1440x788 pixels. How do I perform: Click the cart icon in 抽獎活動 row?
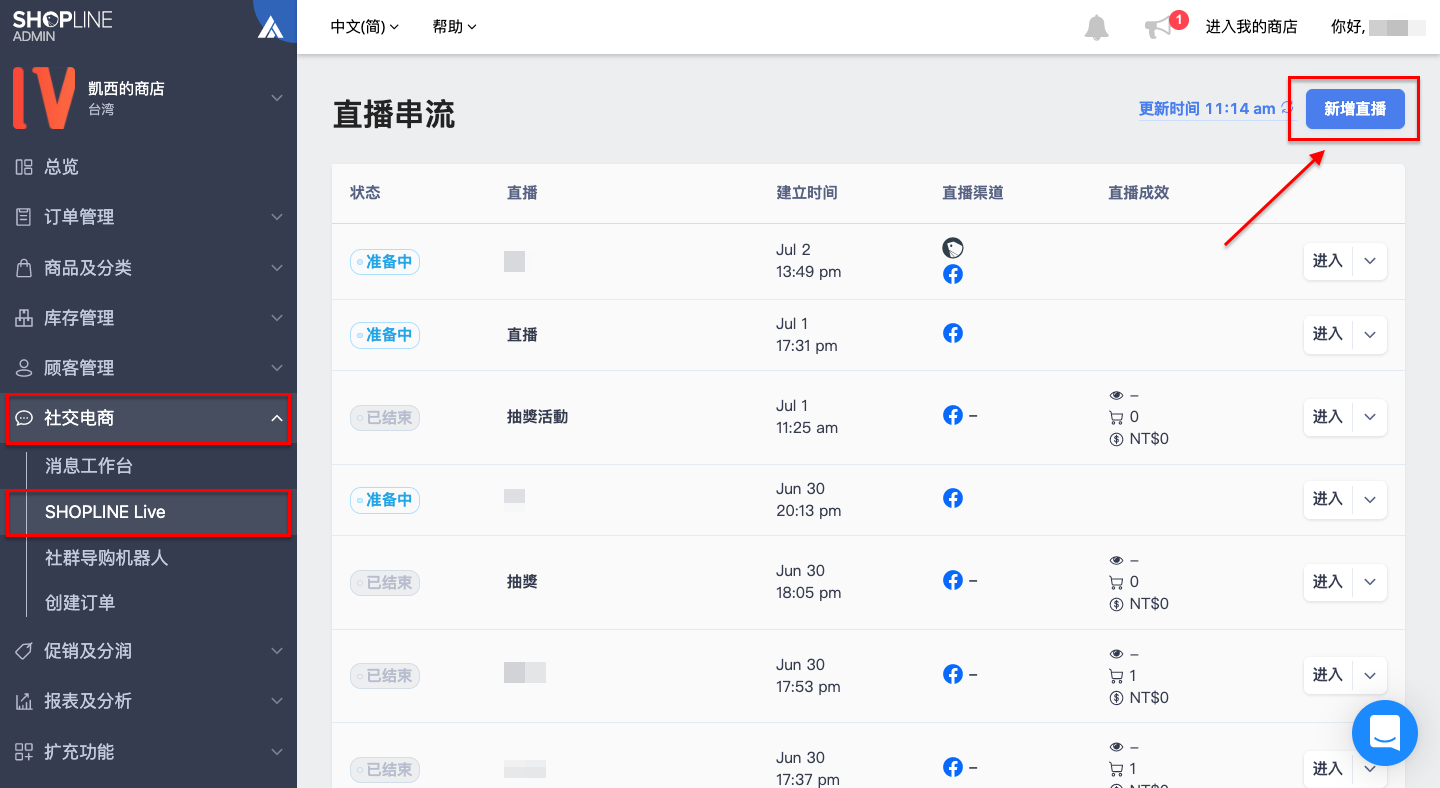coord(1117,417)
